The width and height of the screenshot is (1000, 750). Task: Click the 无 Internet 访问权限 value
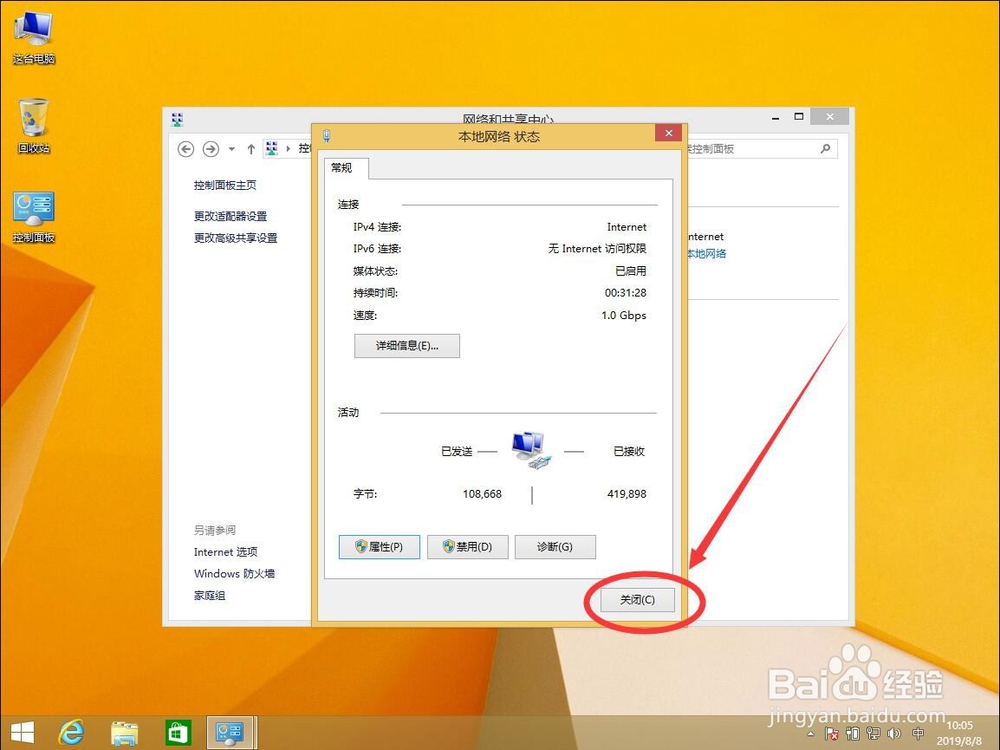597,249
